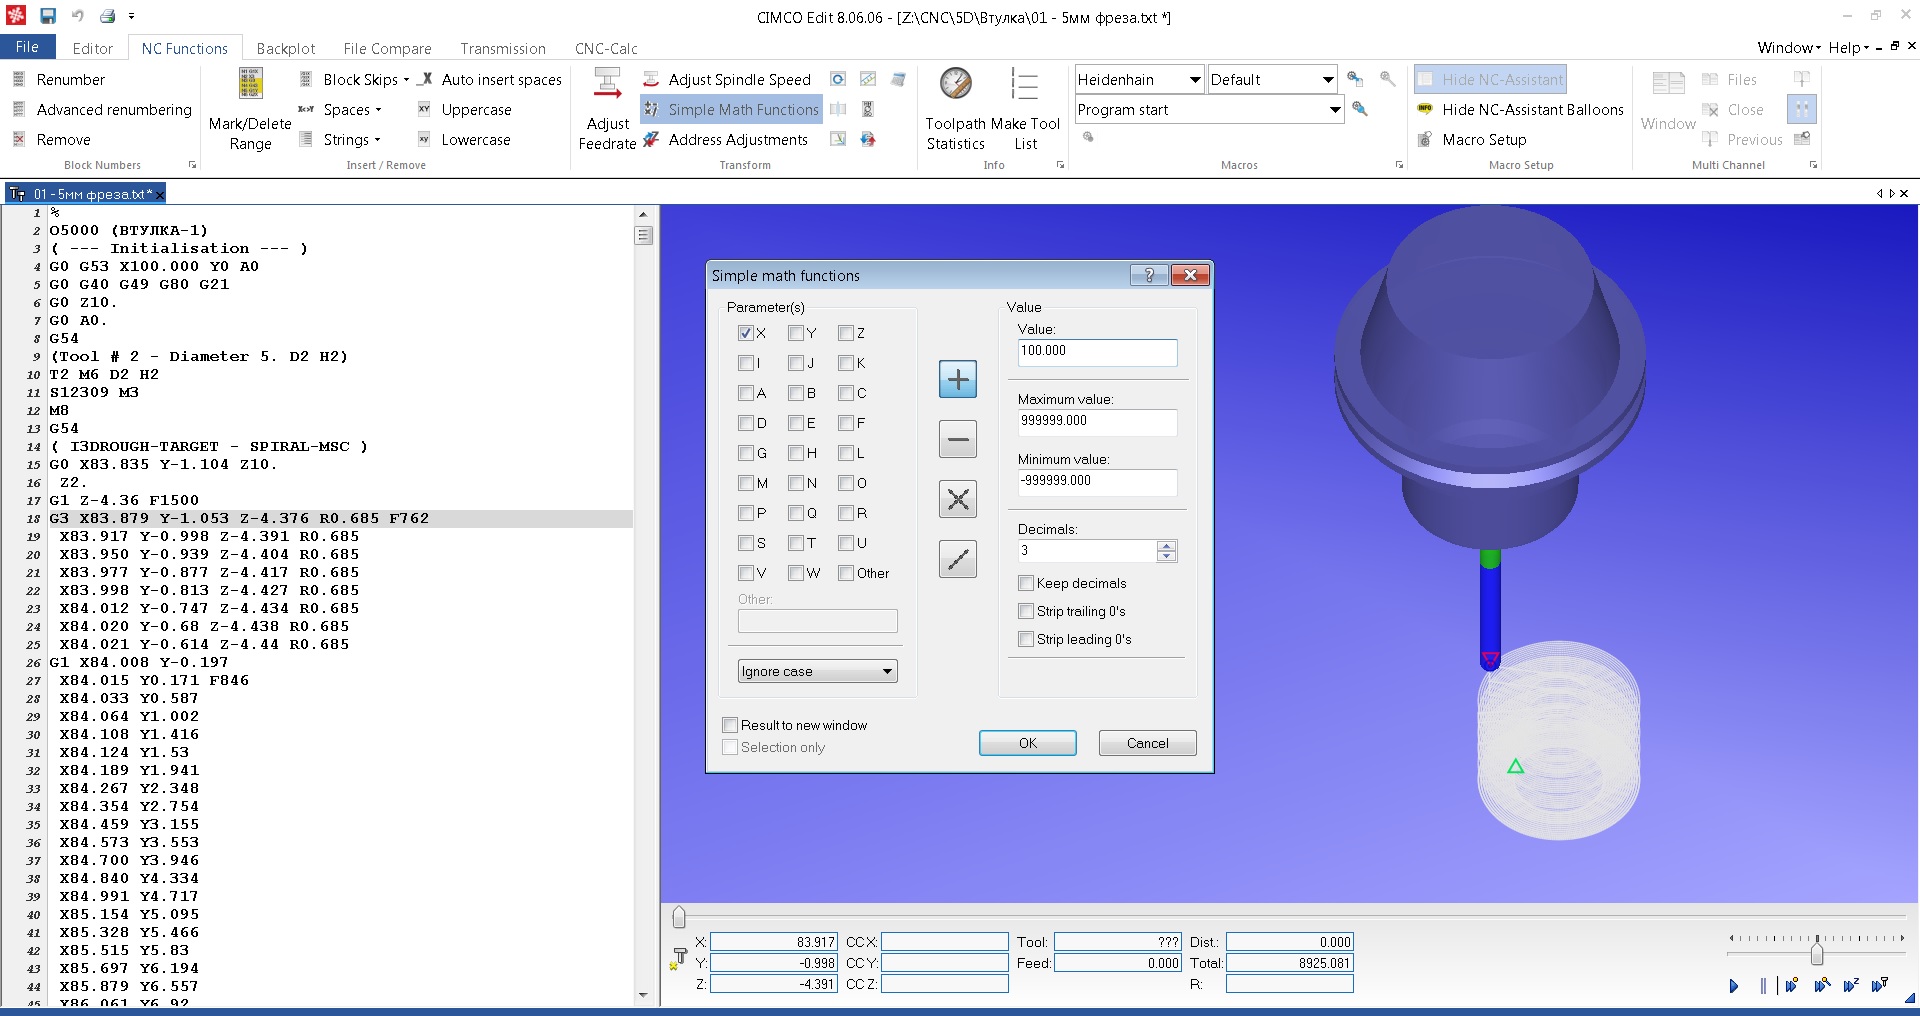Click Remove block numbers
Screen dimensions: 1920x1016
pyautogui.click(x=52, y=140)
